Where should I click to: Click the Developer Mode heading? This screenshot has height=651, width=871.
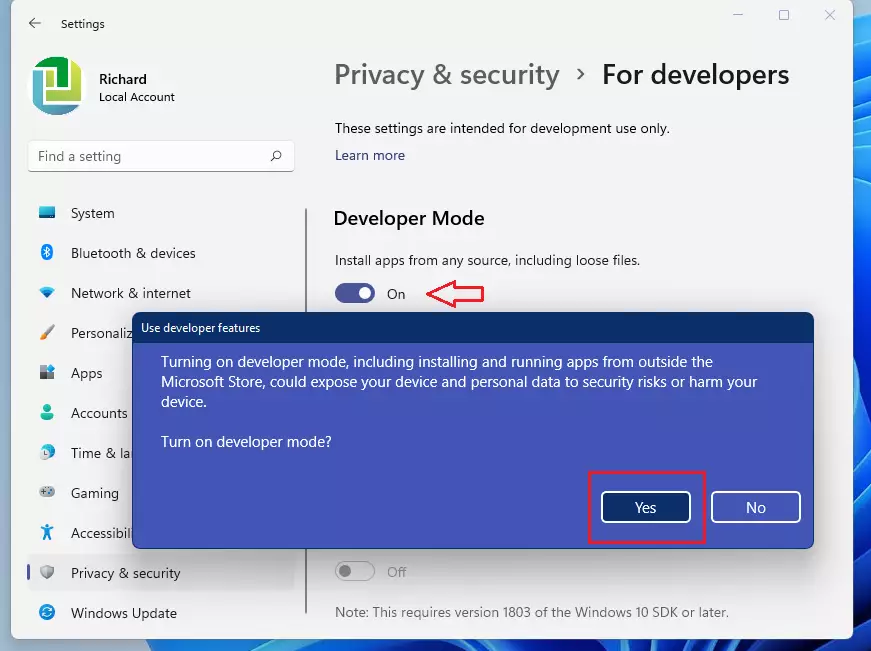point(409,218)
